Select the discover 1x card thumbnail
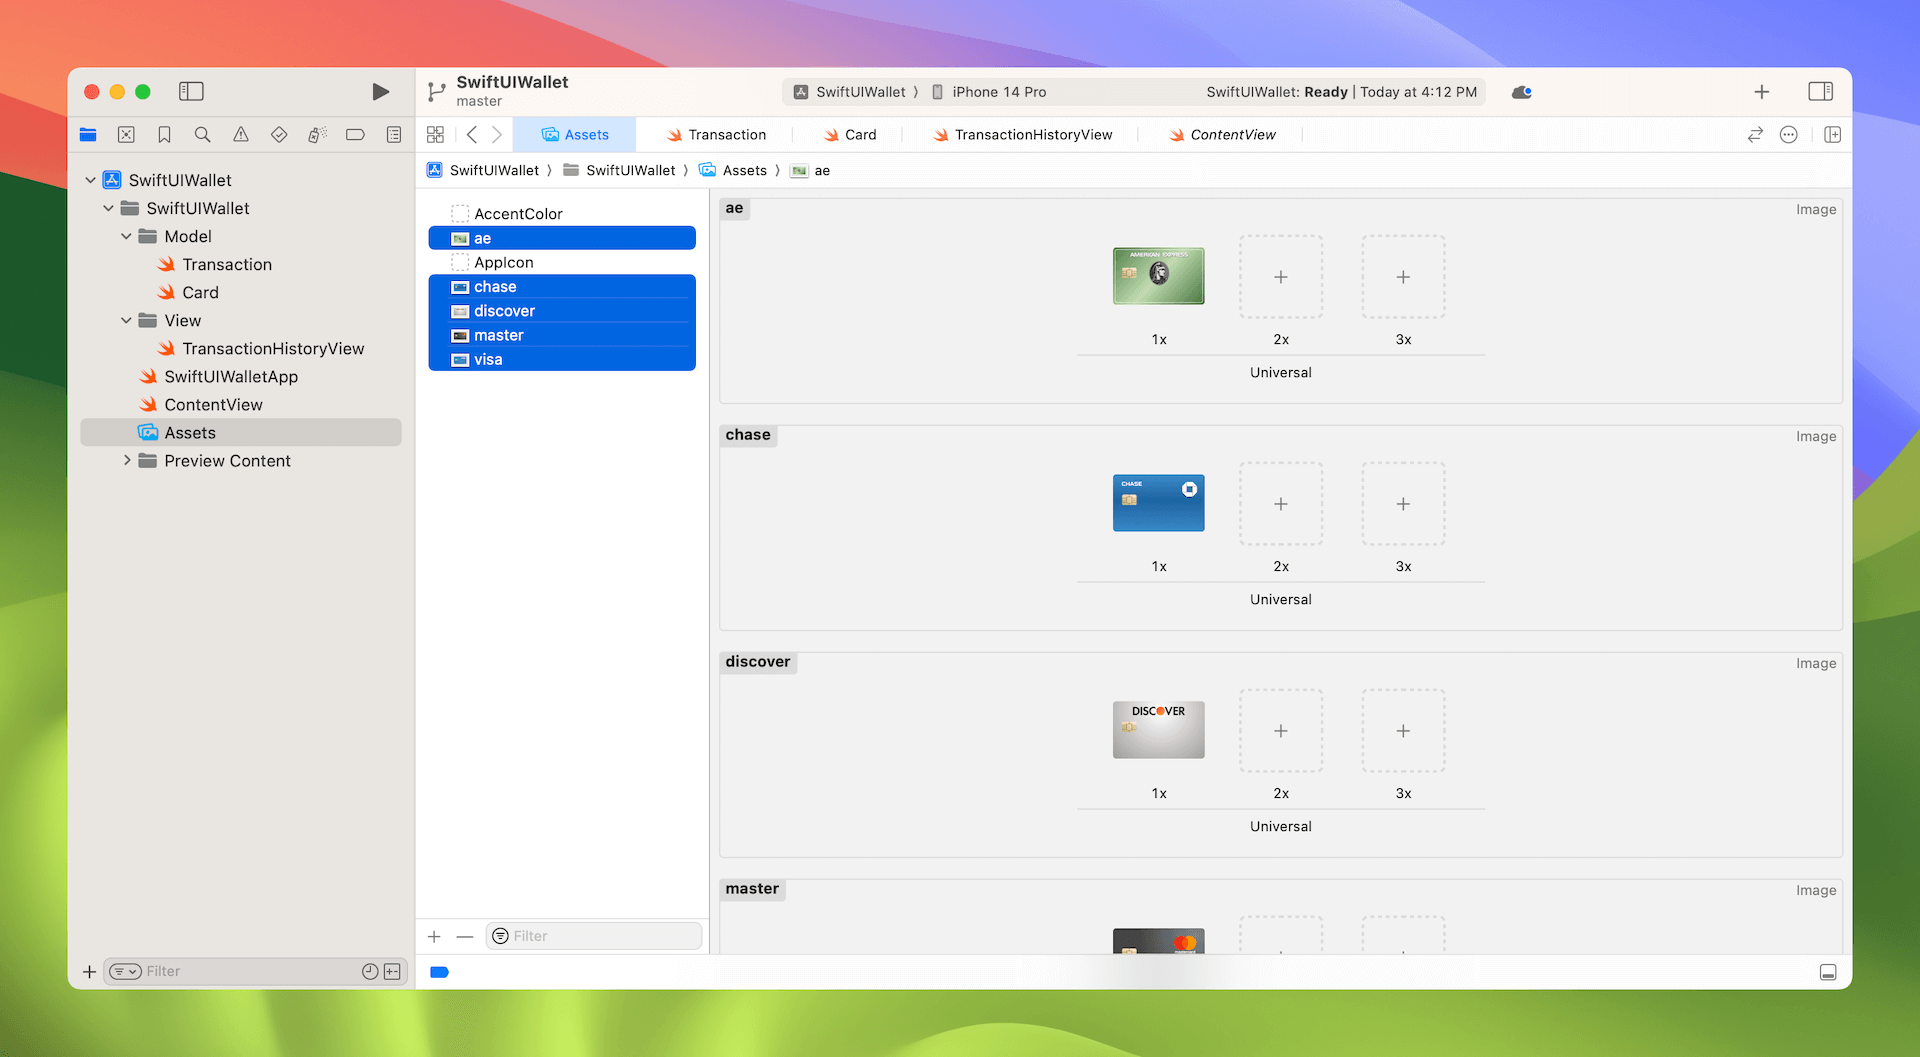 click(1158, 730)
